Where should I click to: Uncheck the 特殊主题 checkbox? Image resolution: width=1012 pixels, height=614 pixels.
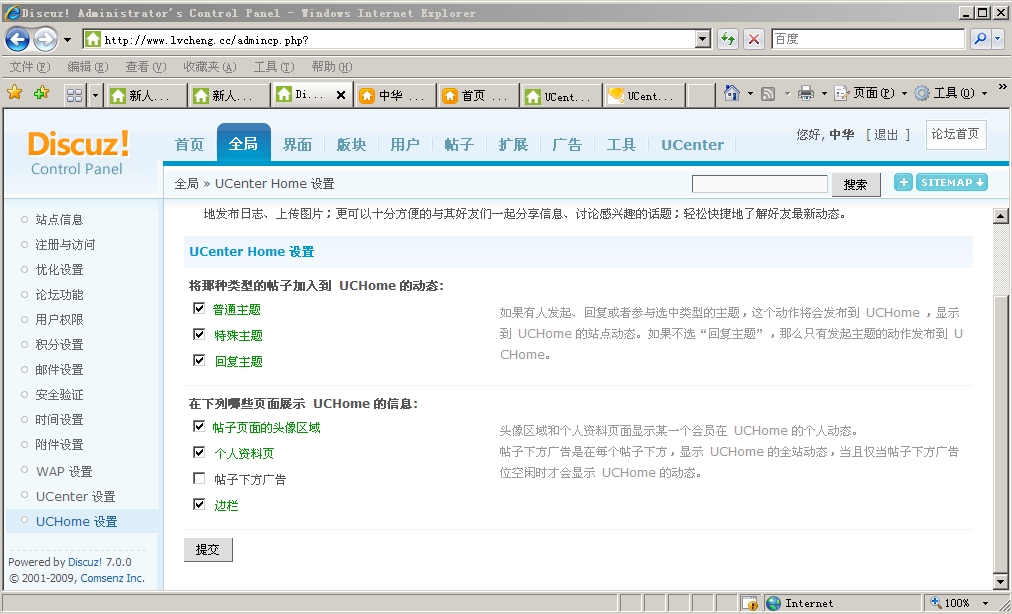point(199,334)
